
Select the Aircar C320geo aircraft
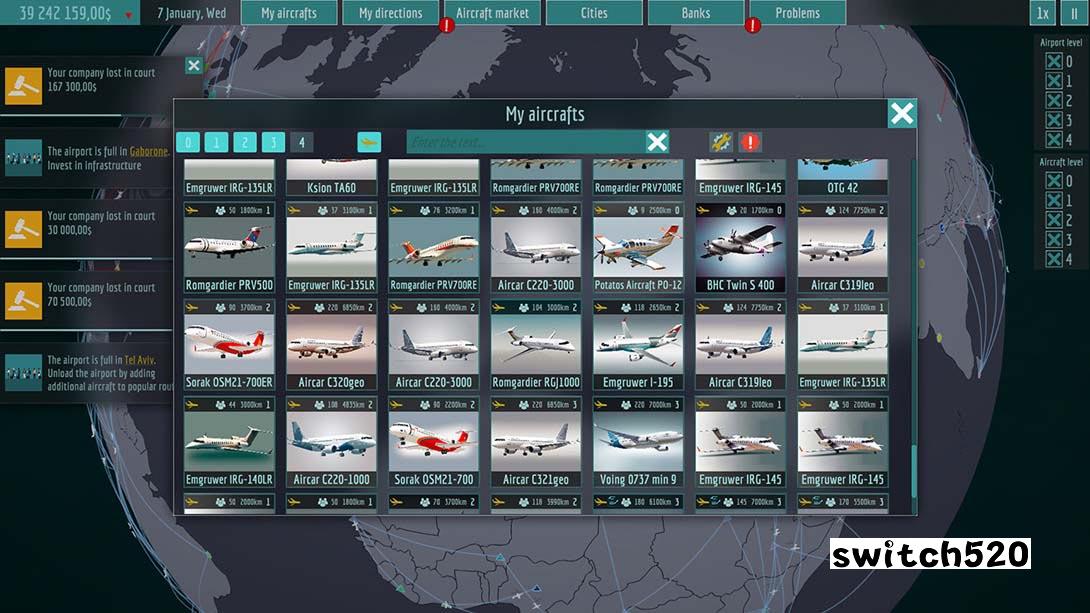pos(331,345)
